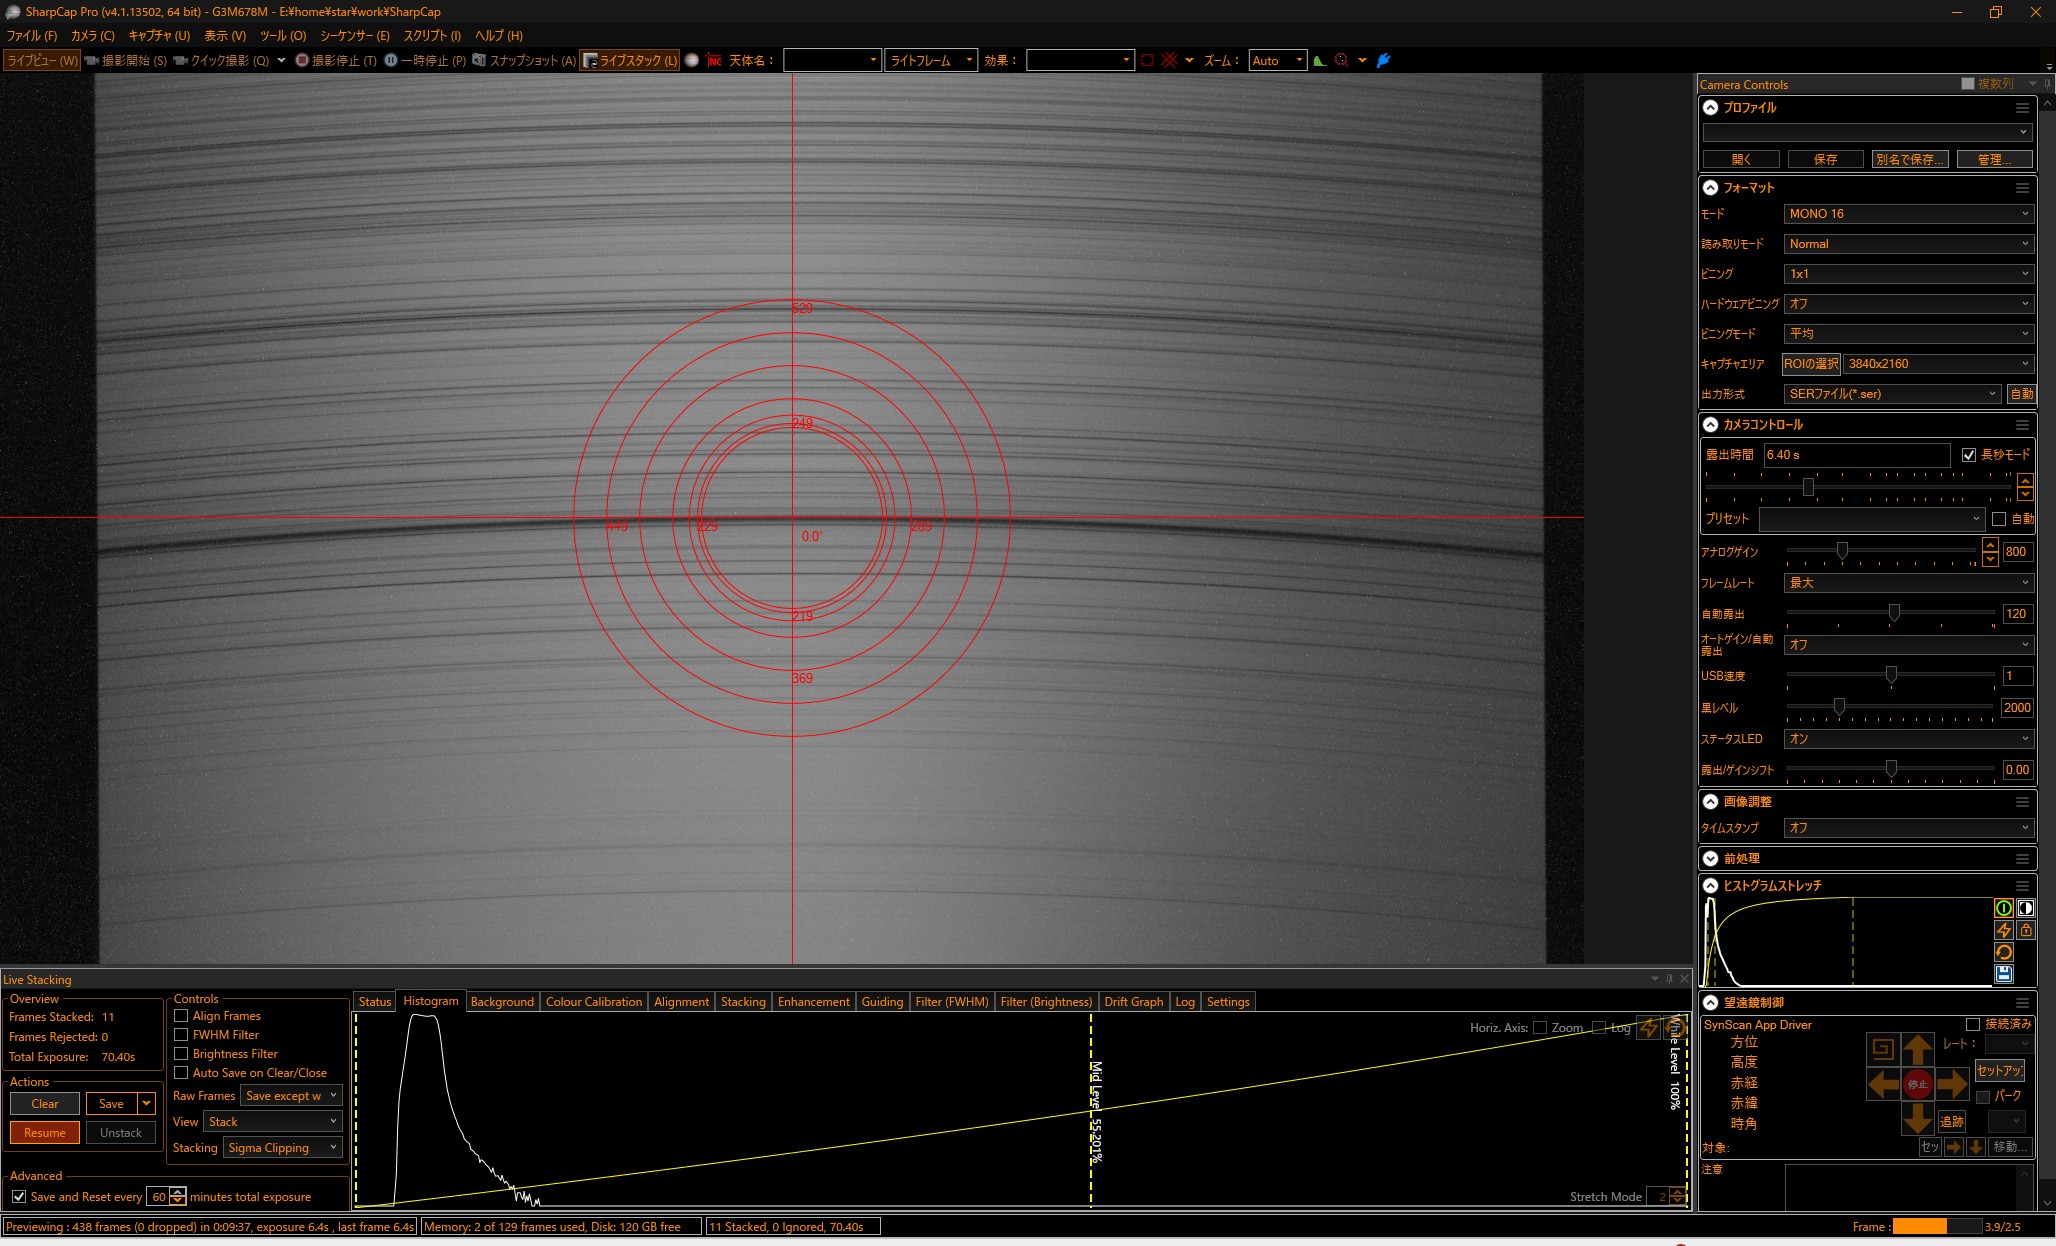Click the red telescope stop button
The width and height of the screenshot is (2056, 1246).
tap(1917, 1084)
